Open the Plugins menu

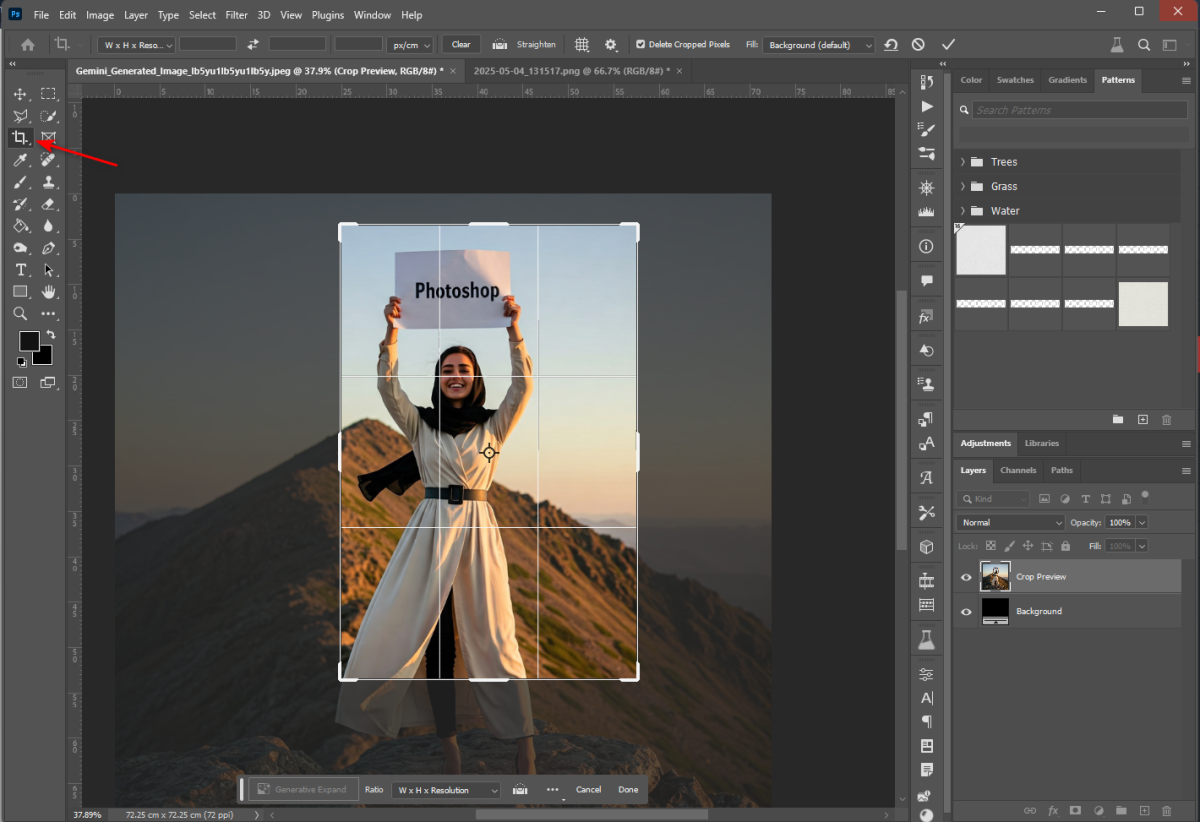pos(327,15)
